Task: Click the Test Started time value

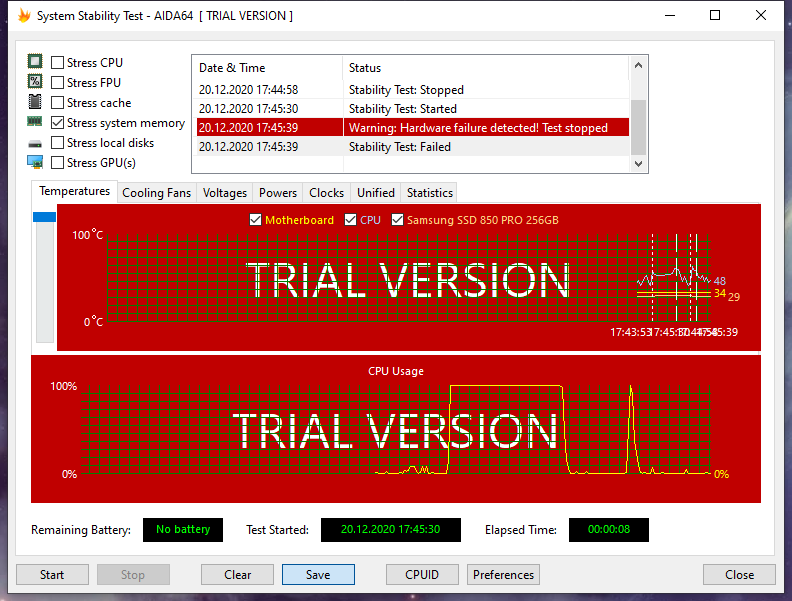Action: point(390,529)
